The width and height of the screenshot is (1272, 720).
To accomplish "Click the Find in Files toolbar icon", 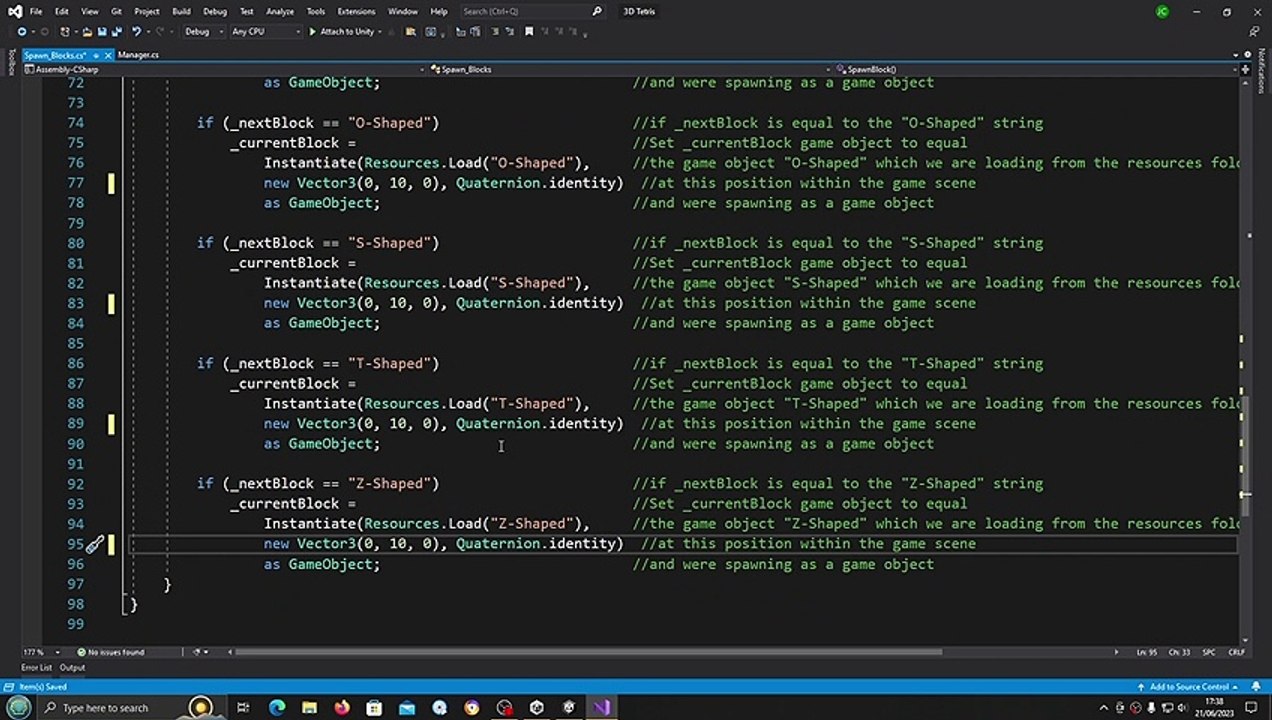I will point(409,32).
